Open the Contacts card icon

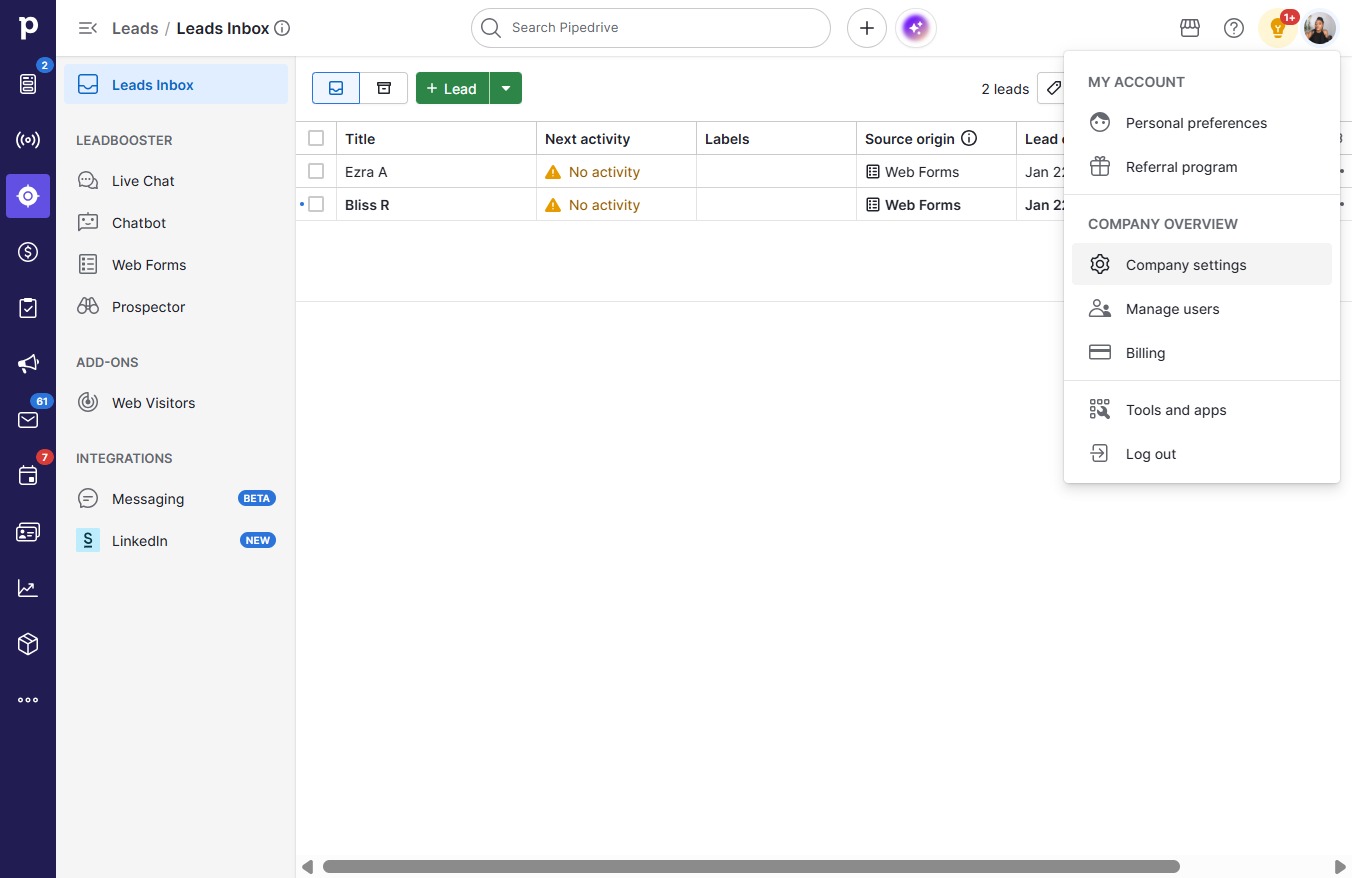coord(28,532)
